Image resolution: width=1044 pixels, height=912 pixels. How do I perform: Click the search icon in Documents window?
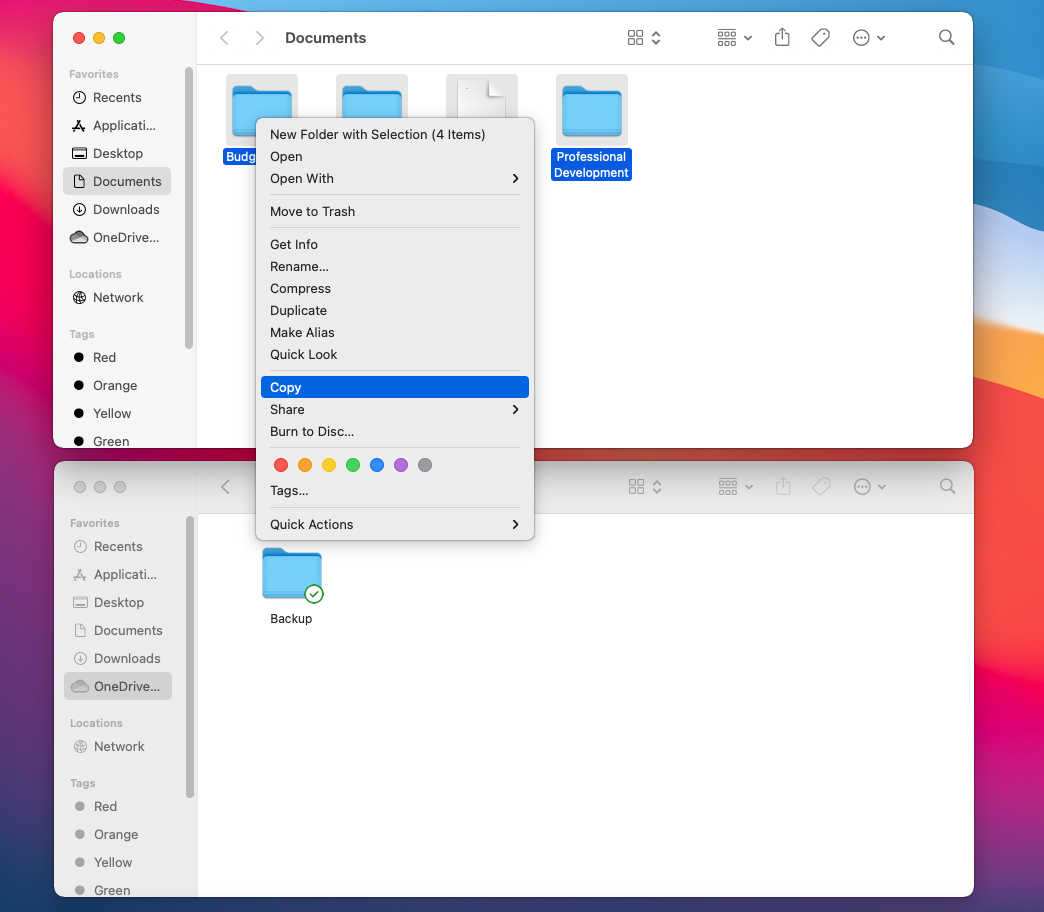(946, 38)
